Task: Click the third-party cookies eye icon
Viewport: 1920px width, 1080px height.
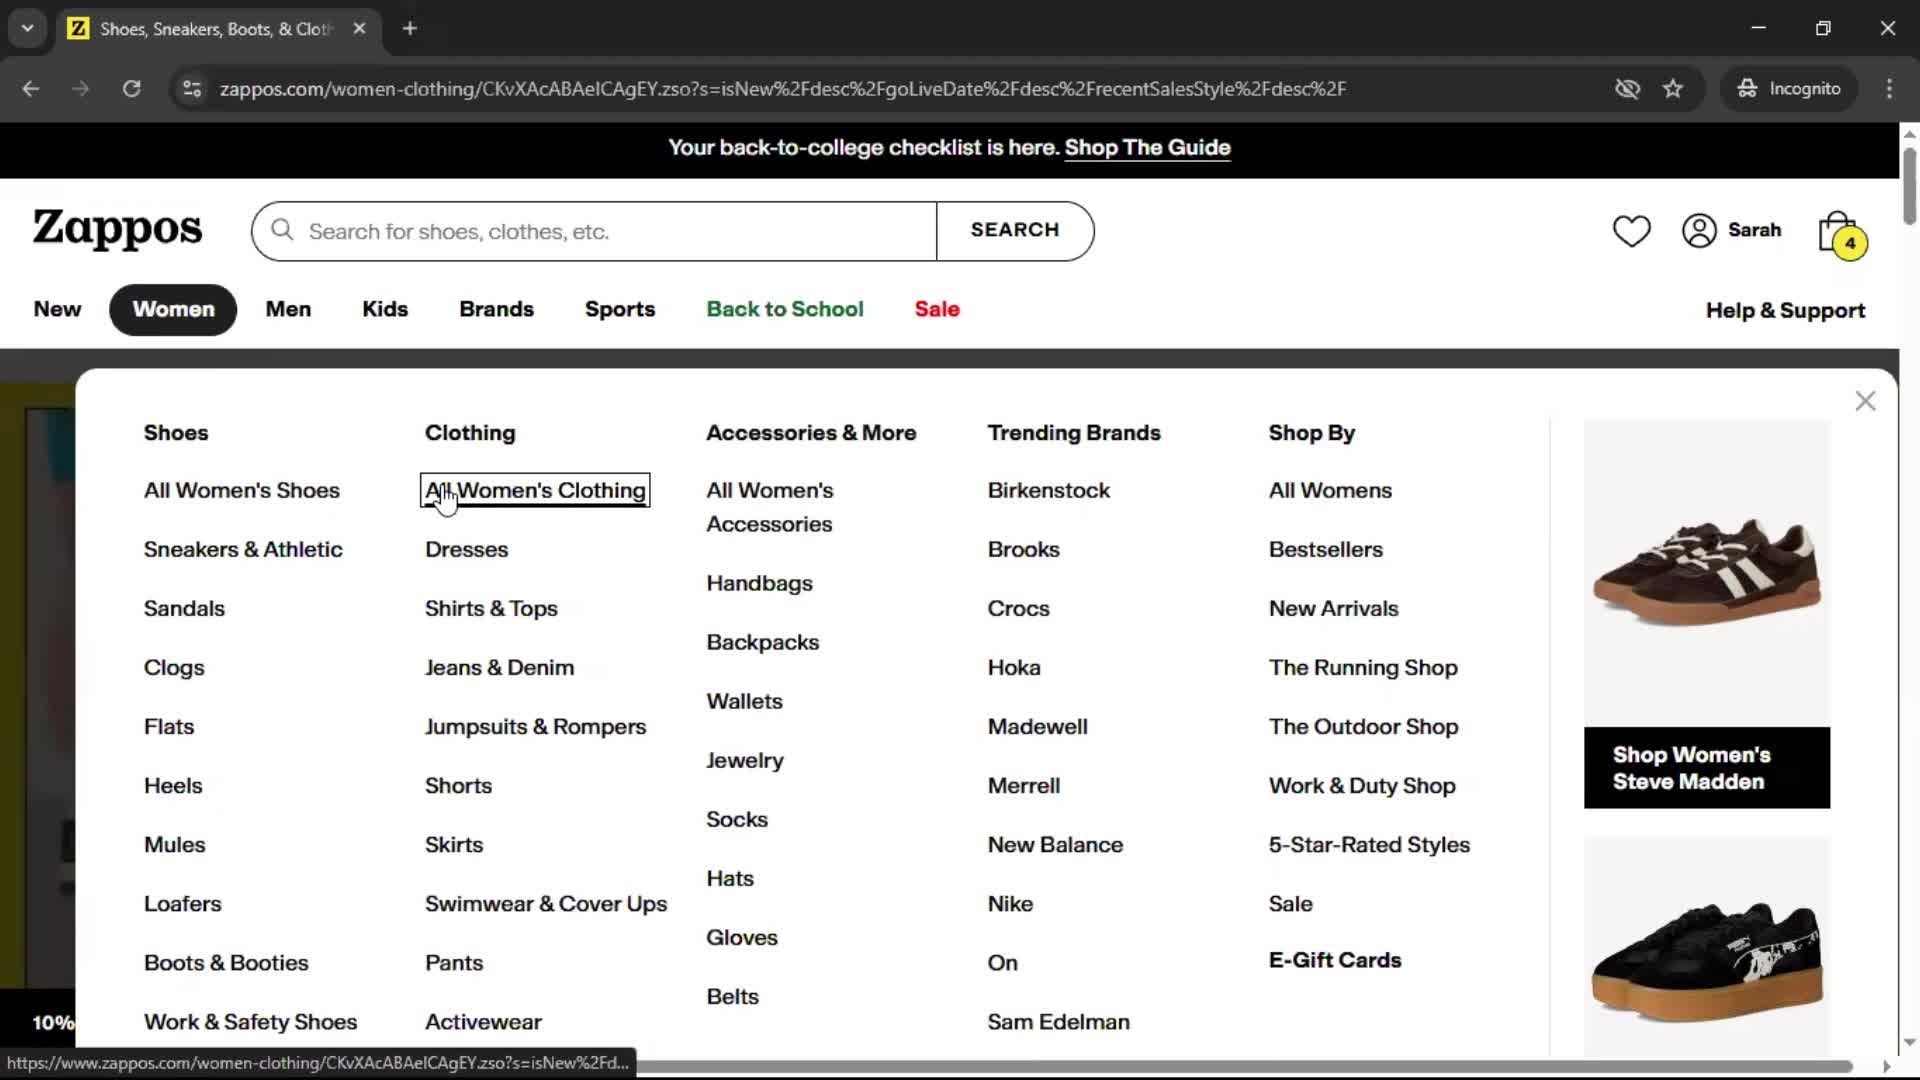Action: click(x=1627, y=89)
